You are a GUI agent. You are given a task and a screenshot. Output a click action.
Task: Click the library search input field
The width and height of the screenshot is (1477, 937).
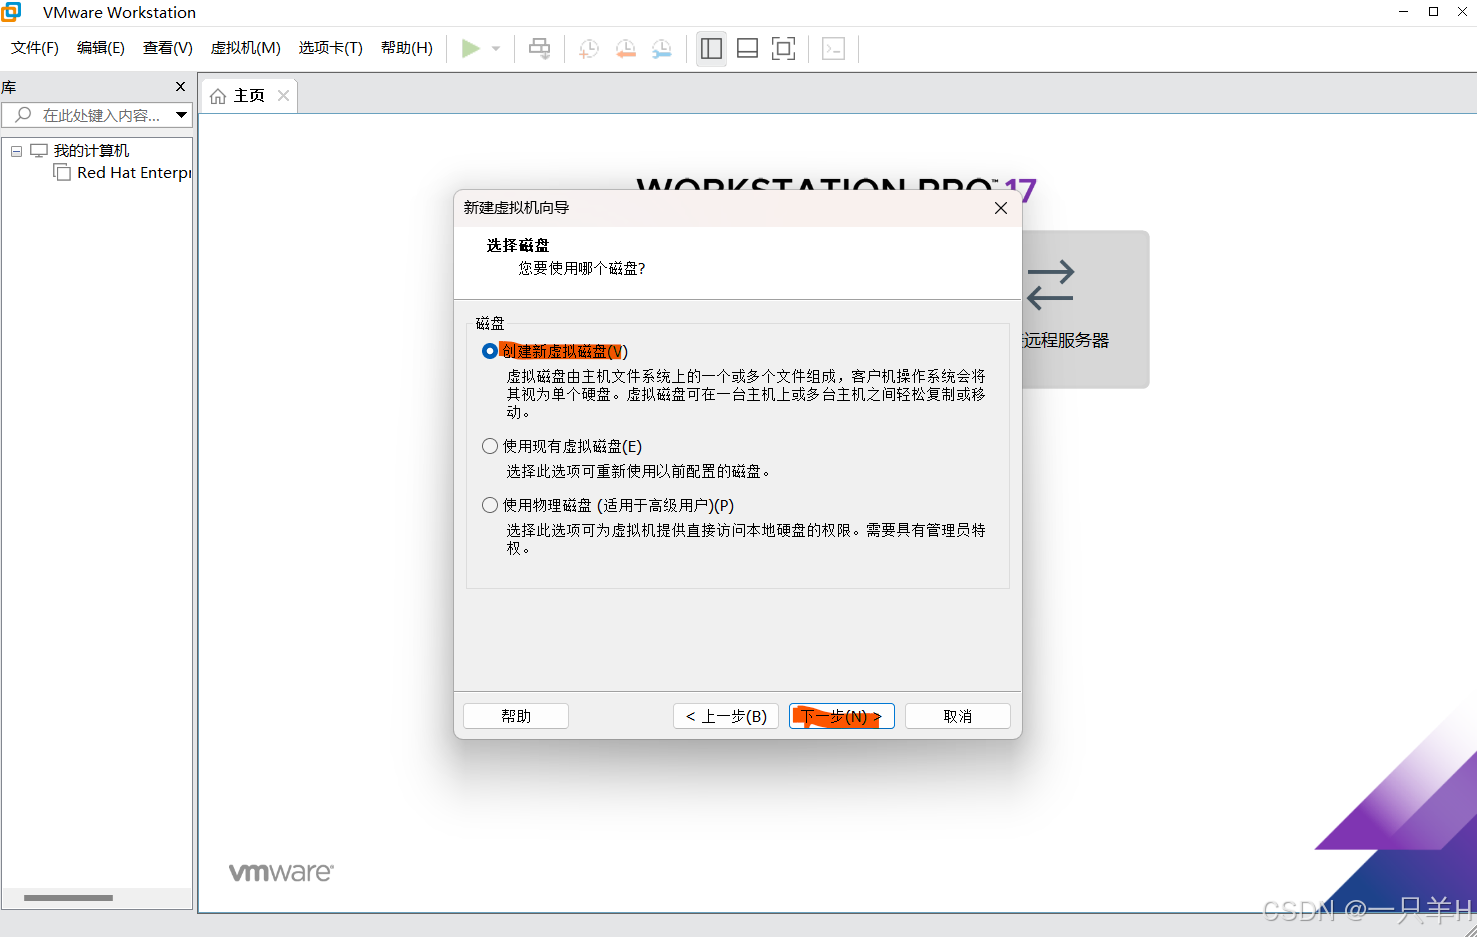coord(96,115)
